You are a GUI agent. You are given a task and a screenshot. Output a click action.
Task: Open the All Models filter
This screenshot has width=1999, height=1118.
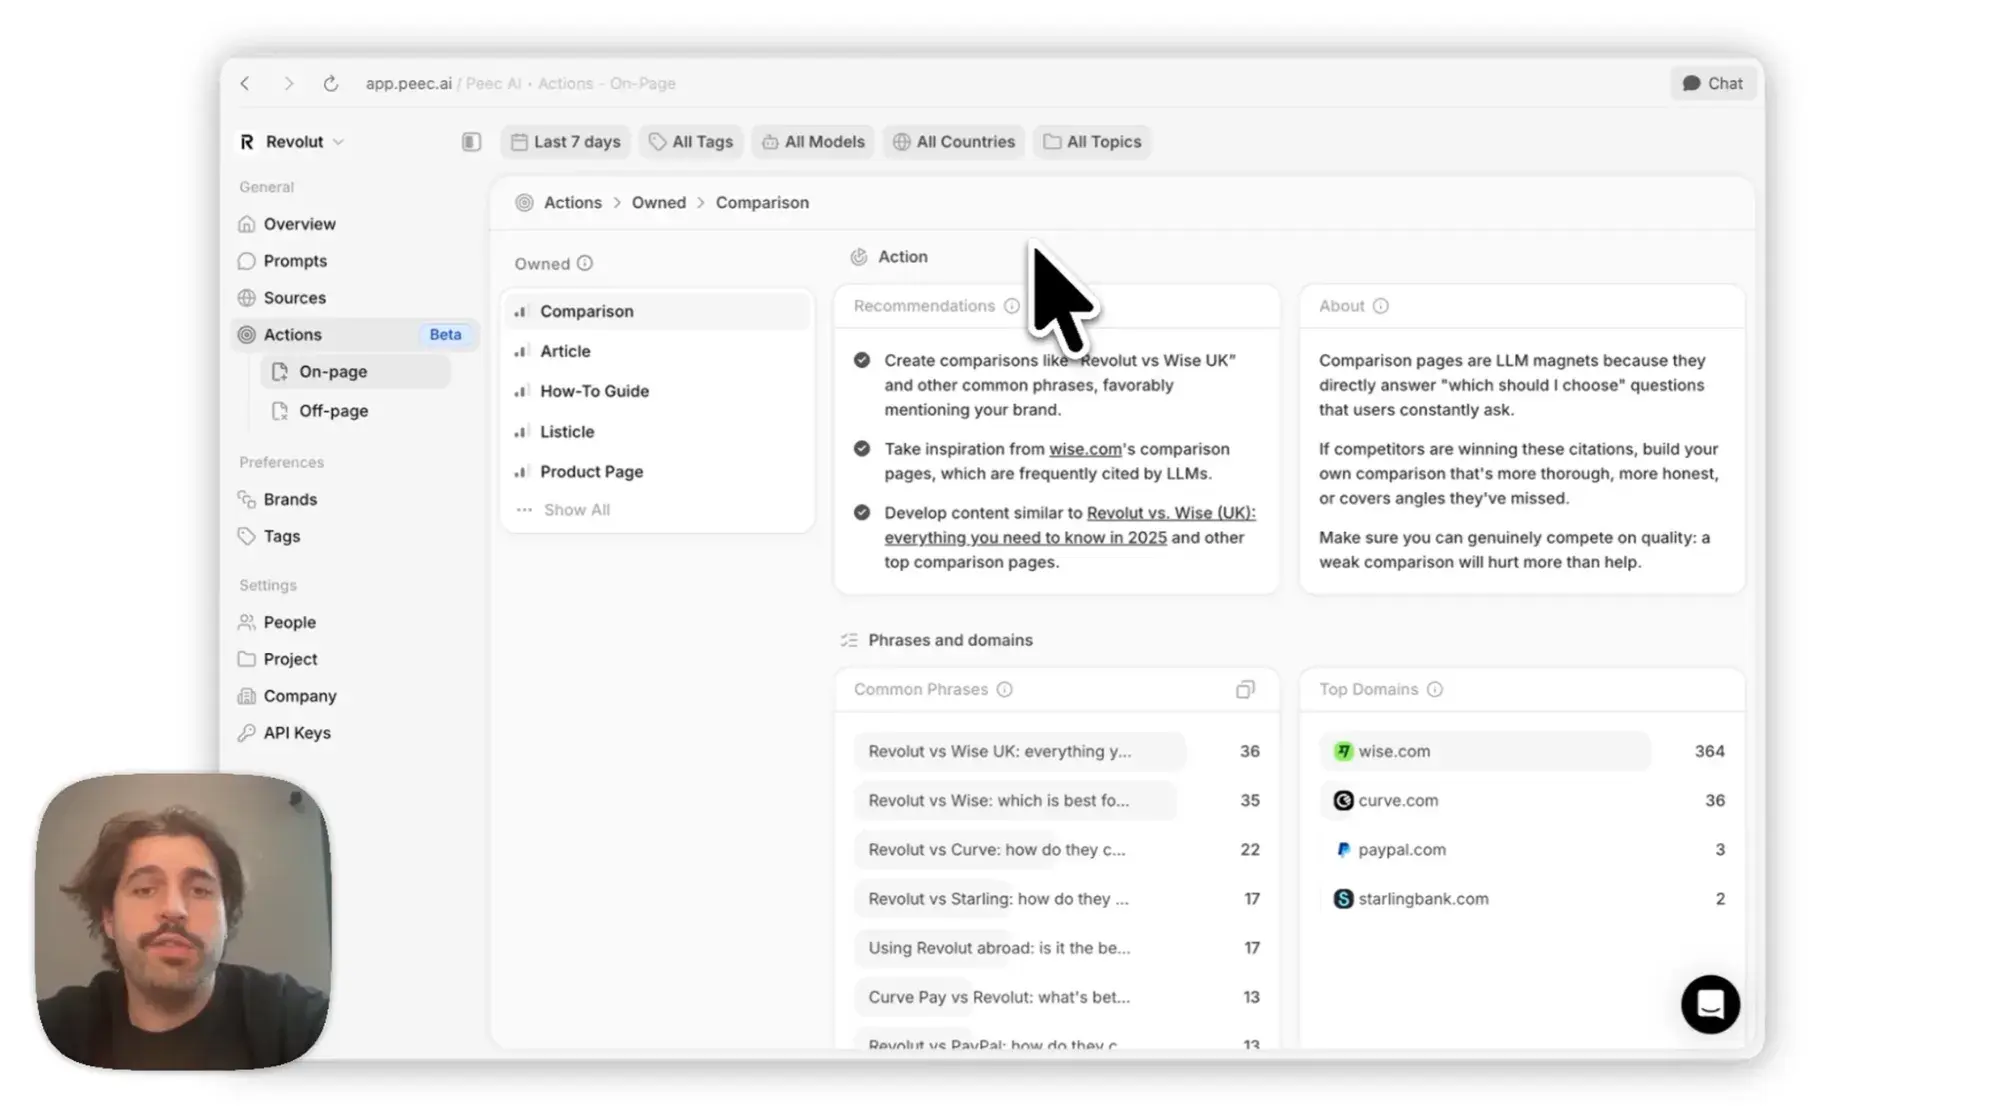point(813,142)
